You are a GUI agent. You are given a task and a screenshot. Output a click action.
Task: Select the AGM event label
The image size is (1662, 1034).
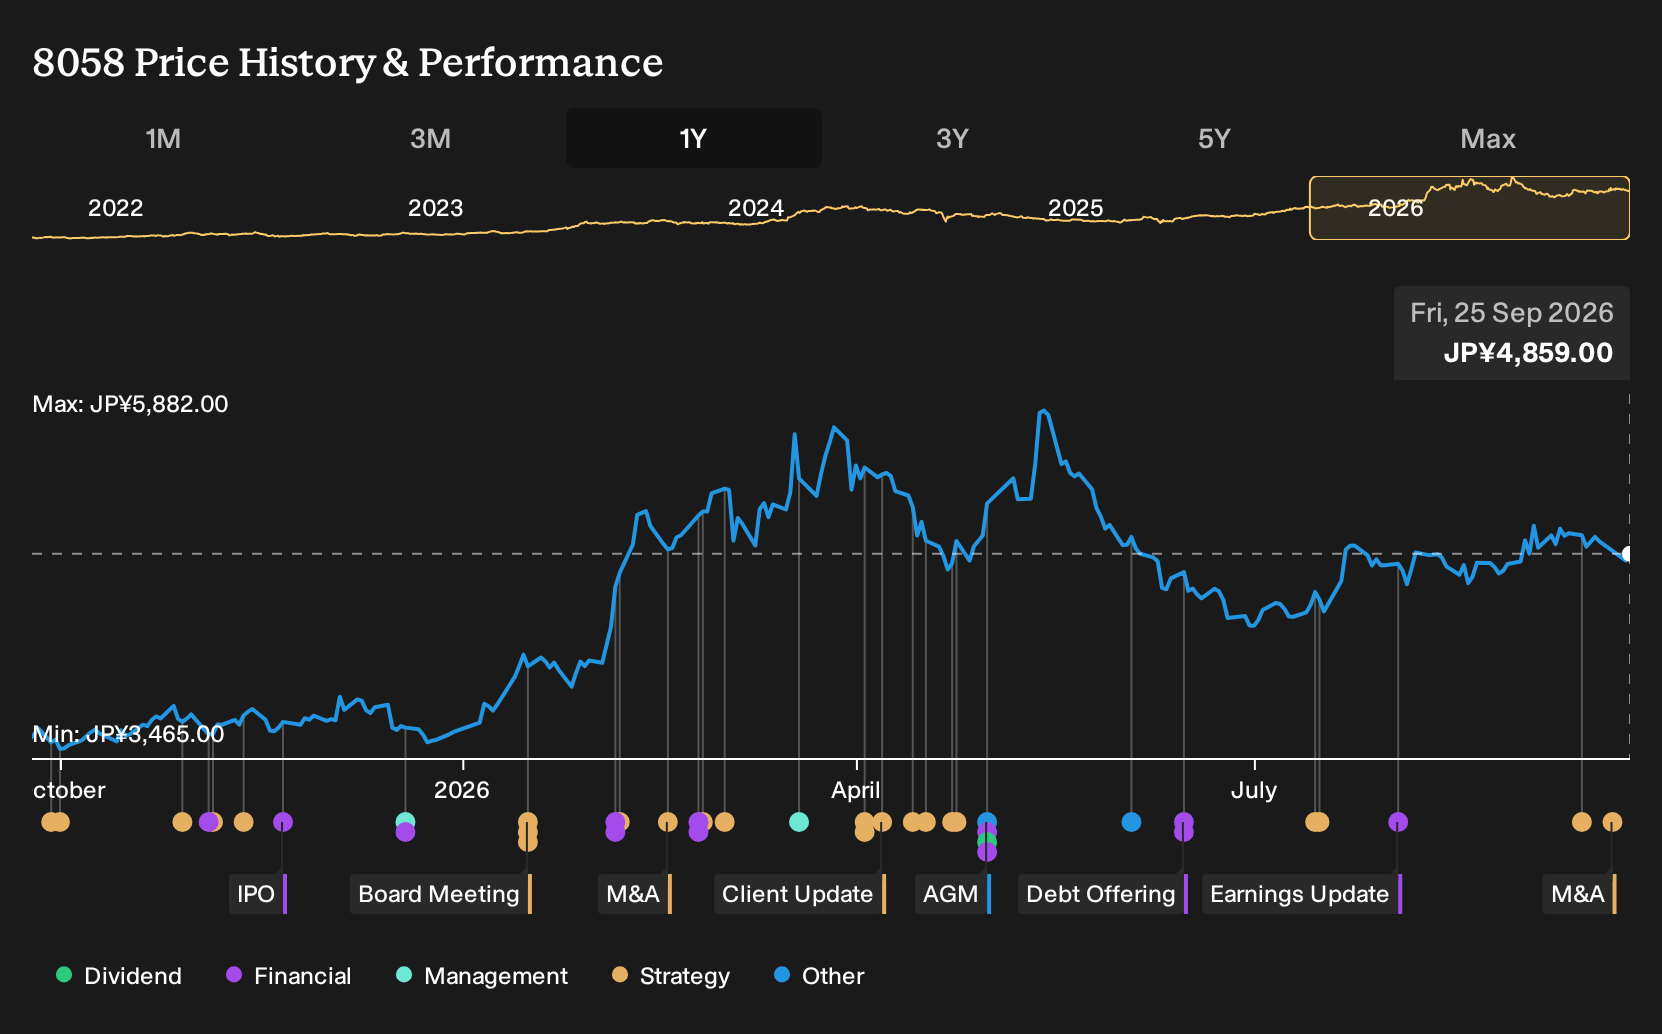point(953,894)
